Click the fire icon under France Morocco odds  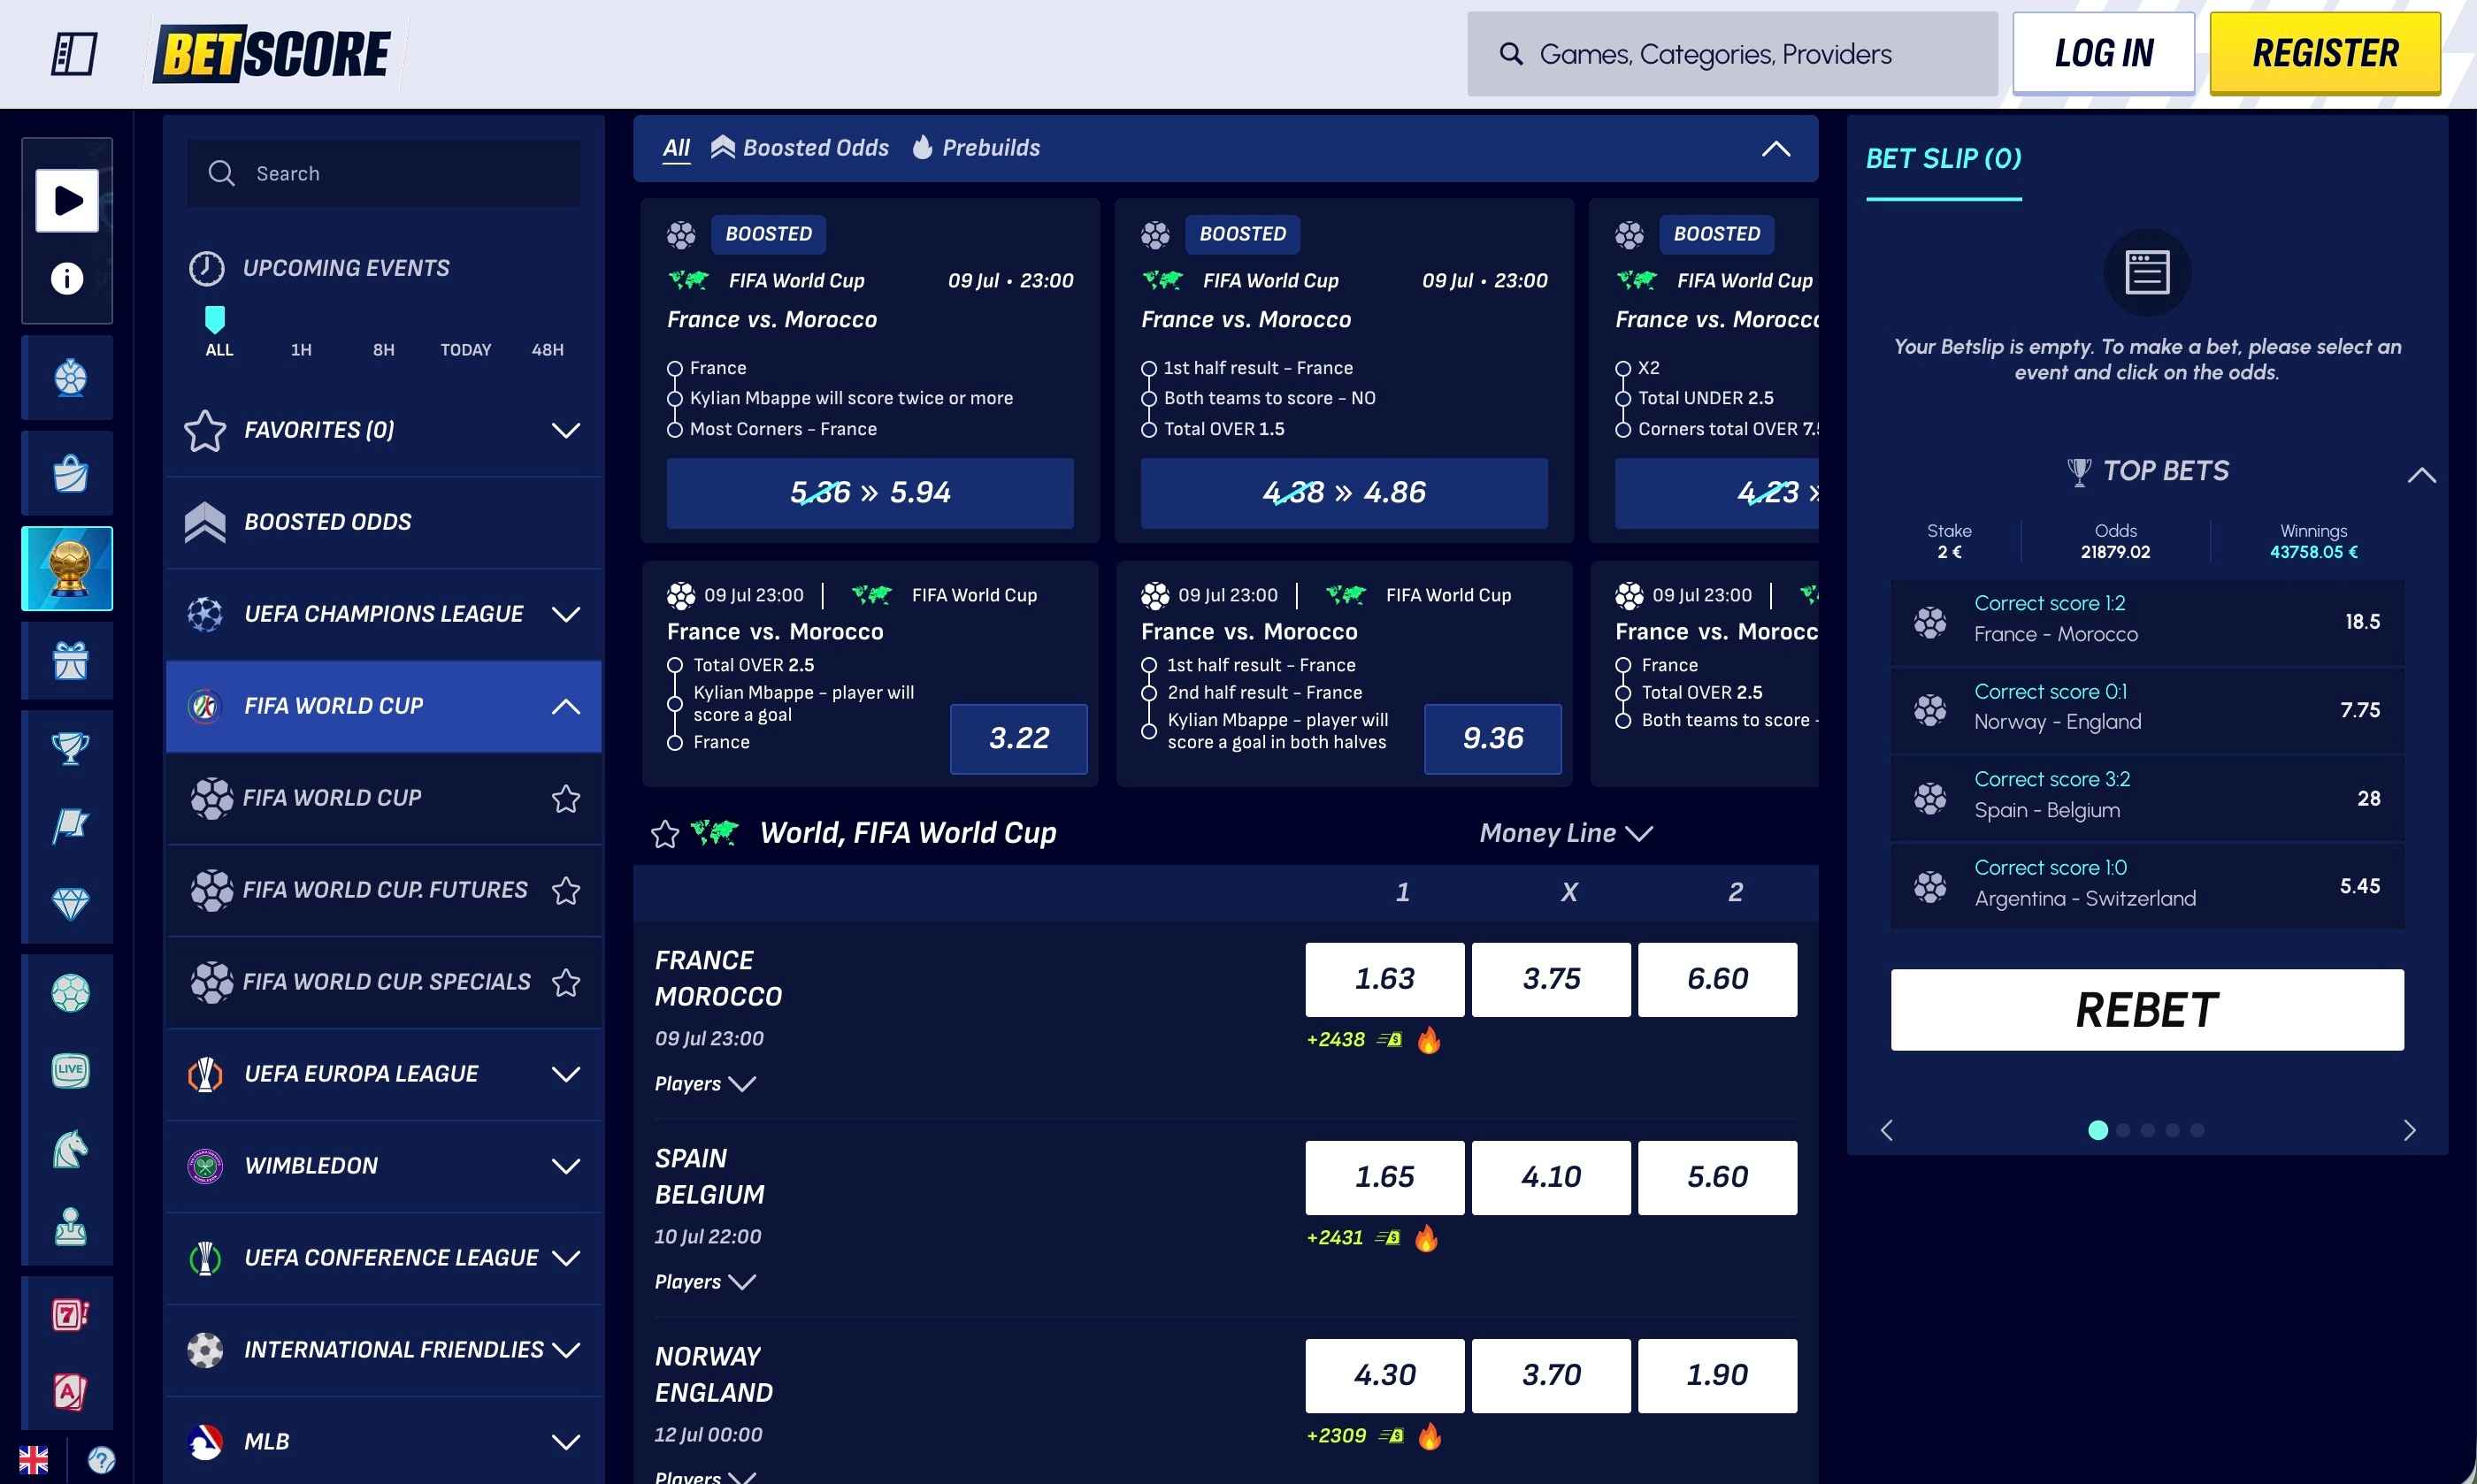tap(1429, 1040)
